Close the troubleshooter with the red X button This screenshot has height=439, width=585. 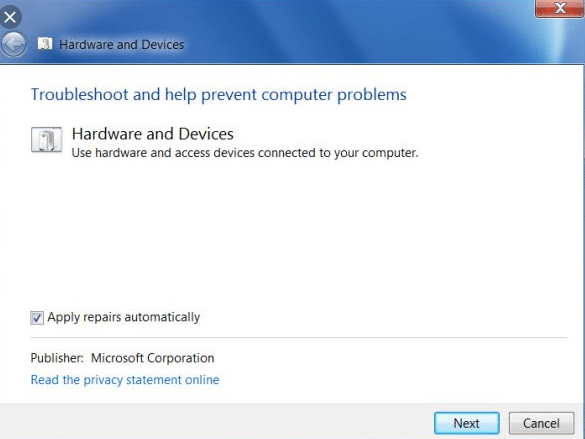560,8
